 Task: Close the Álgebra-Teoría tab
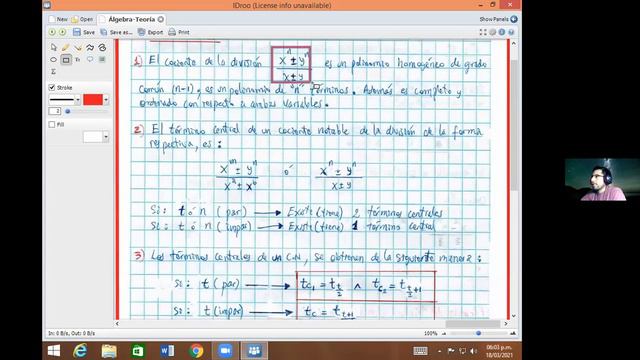coord(161,19)
